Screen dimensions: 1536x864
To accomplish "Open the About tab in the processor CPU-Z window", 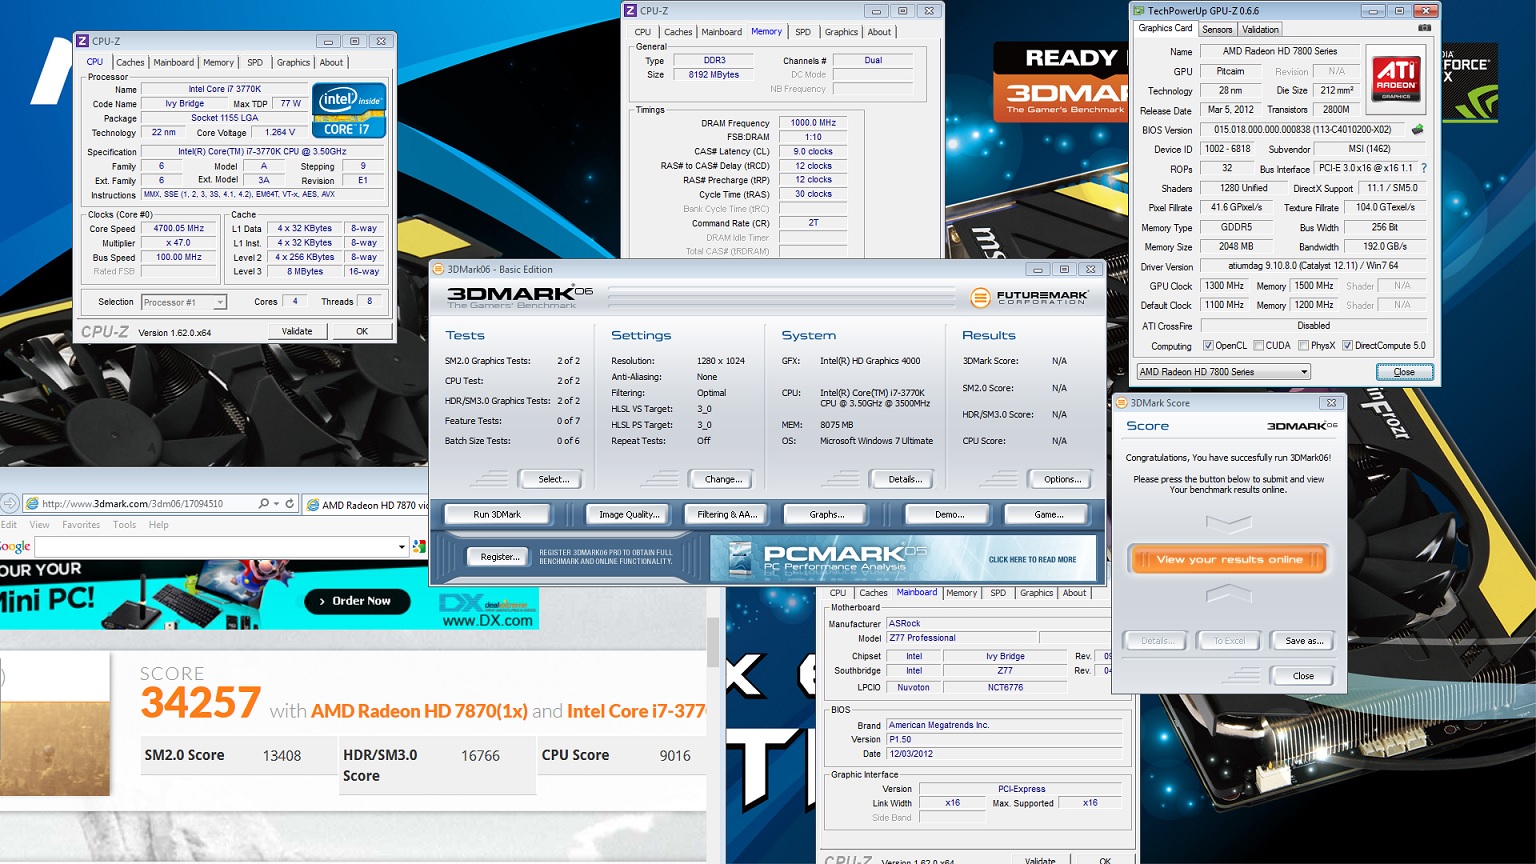I will point(331,62).
